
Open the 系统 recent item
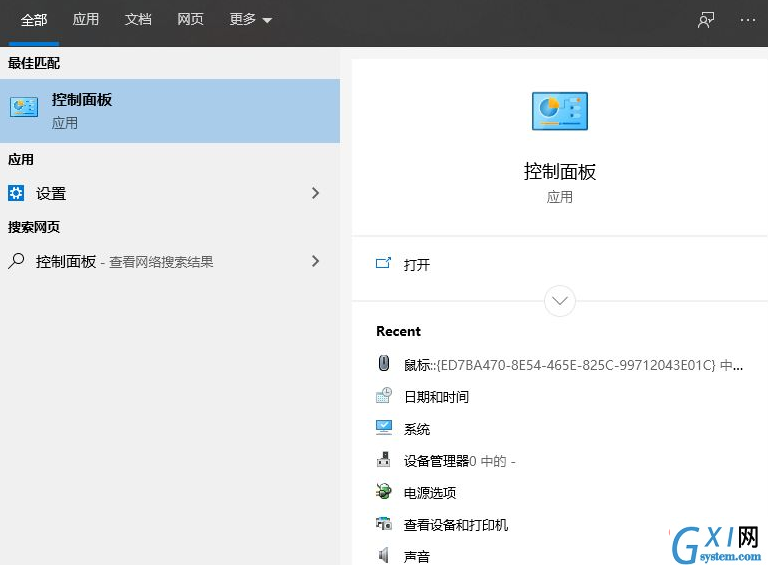pyautogui.click(x=416, y=429)
